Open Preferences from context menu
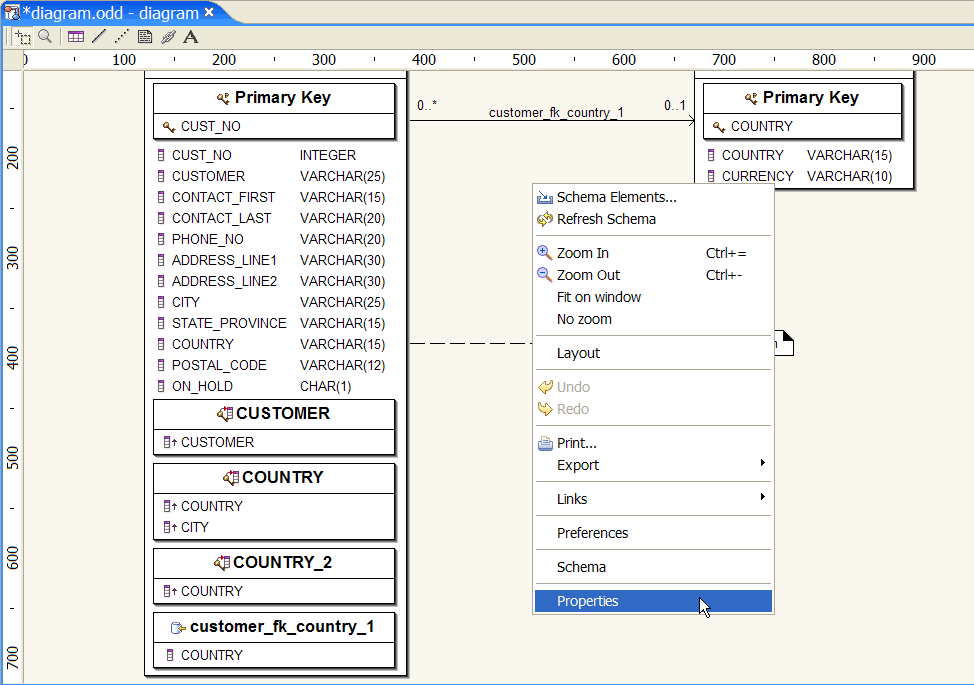Screen dimensions: 974x685 pyautogui.click(x=592, y=533)
